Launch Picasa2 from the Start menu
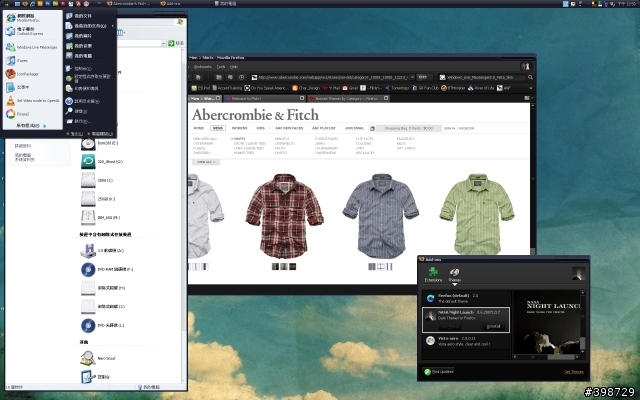Viewport: 640px width, 400px height. 31,114
